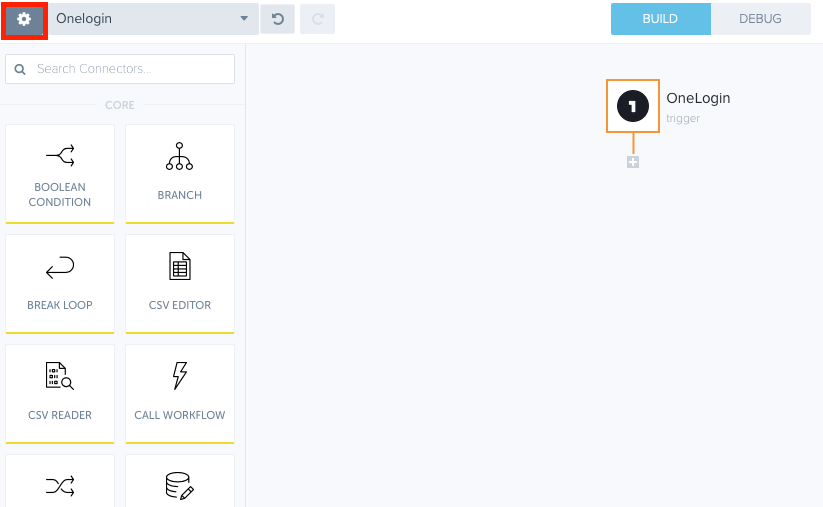Select the Break Loop connector
The image size is (823, 507).
coord(60,284)
